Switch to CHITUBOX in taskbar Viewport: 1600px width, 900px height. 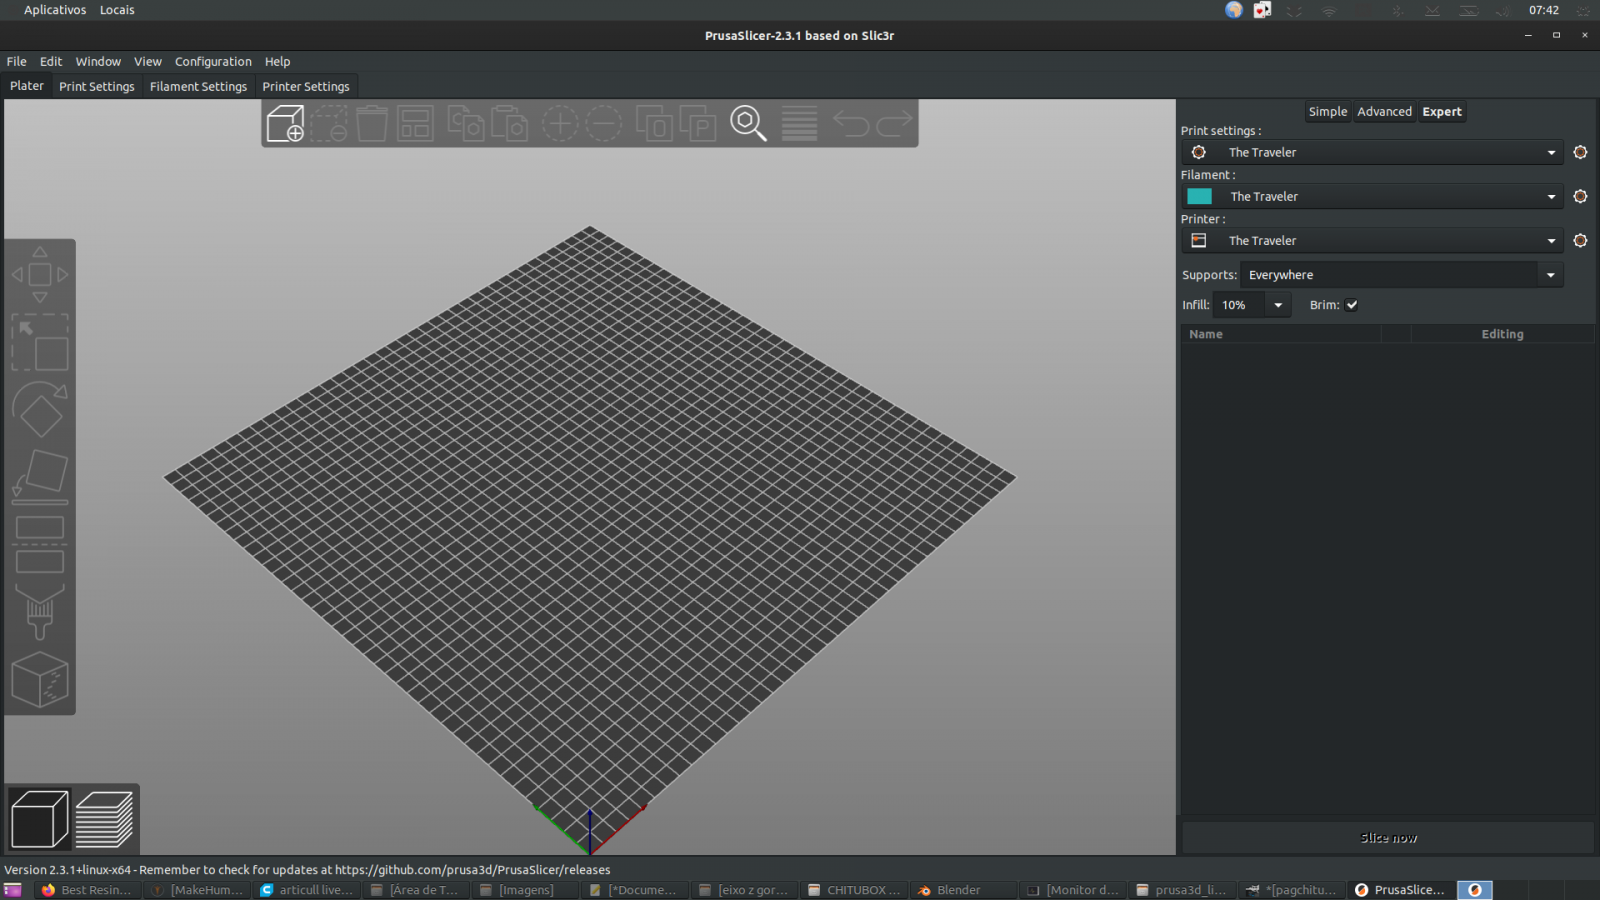pos(854,890)
